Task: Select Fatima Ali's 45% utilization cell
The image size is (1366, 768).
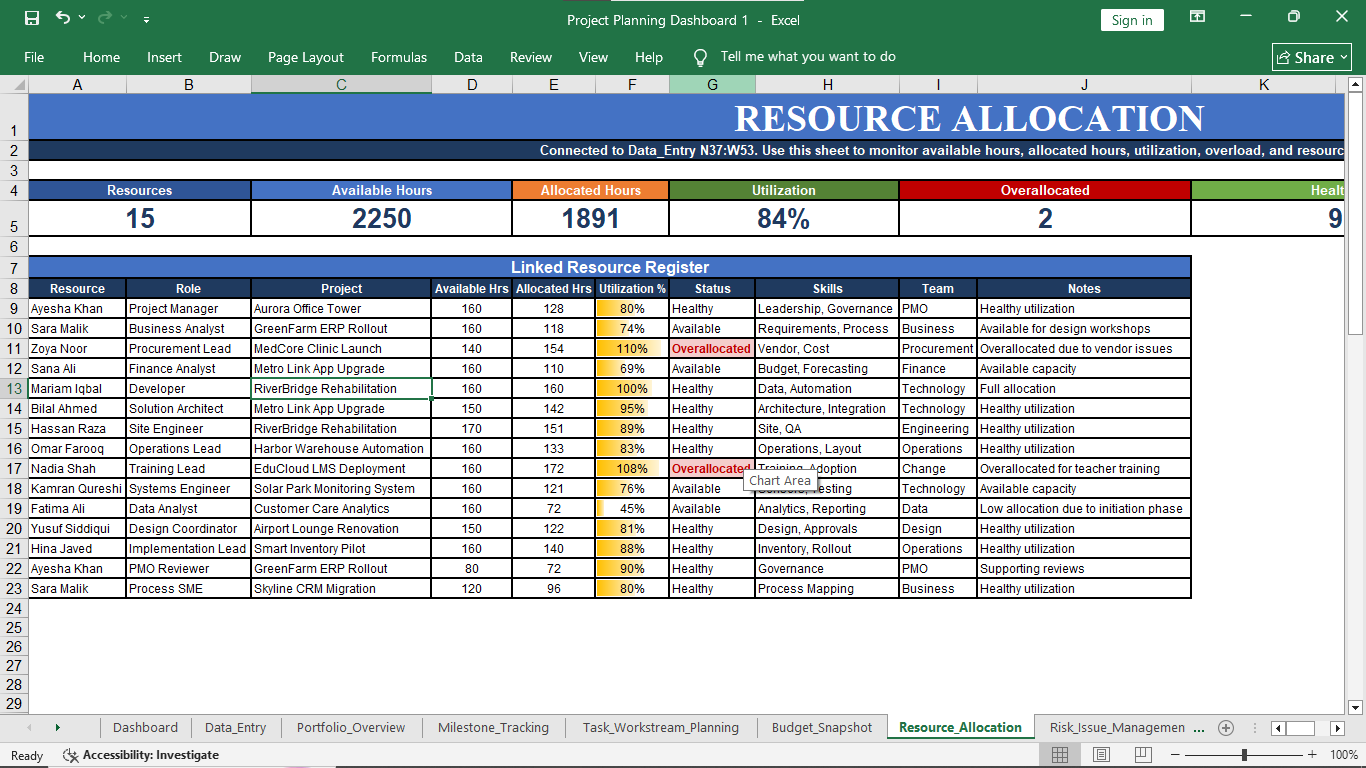Action: pos(632,509)
